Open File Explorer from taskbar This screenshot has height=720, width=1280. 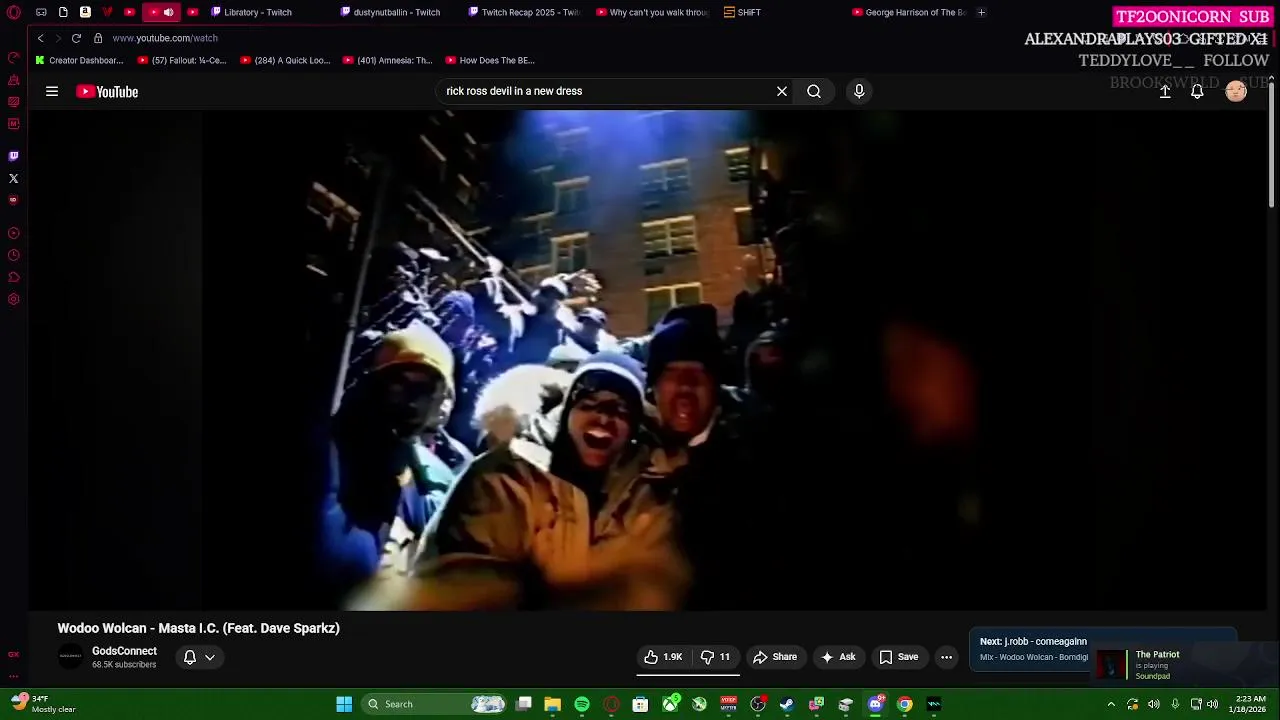click(552, 704)
